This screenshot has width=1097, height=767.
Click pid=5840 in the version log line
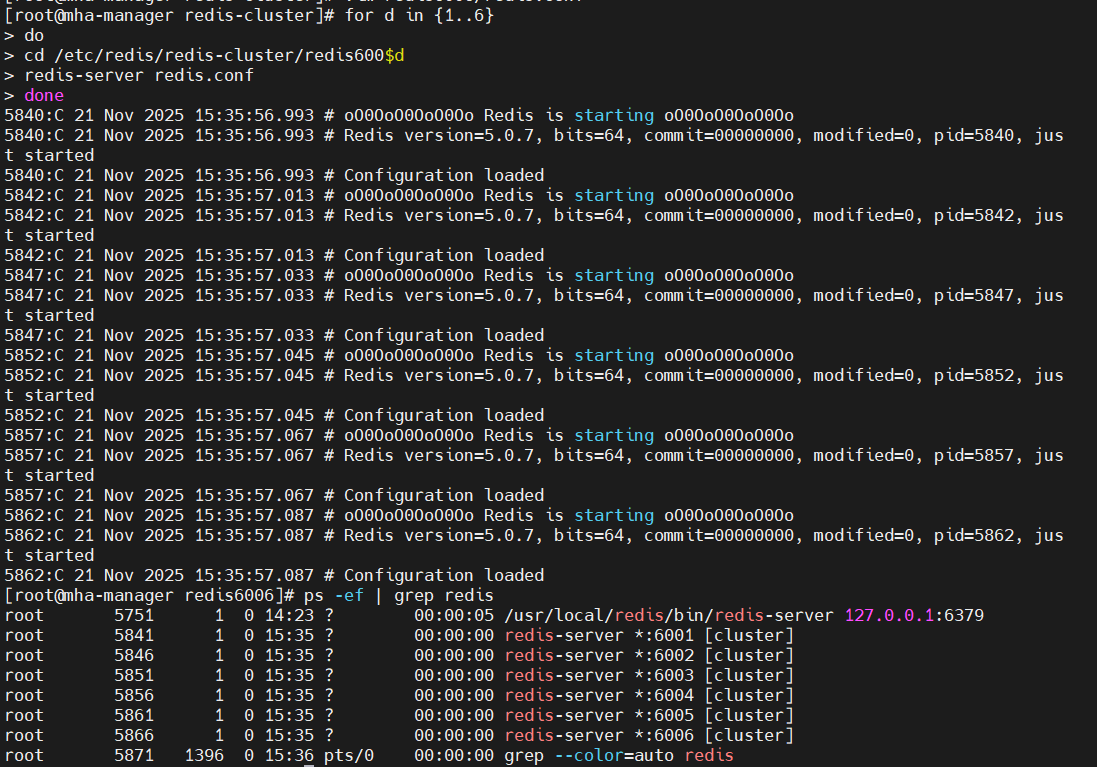[973, 136]
